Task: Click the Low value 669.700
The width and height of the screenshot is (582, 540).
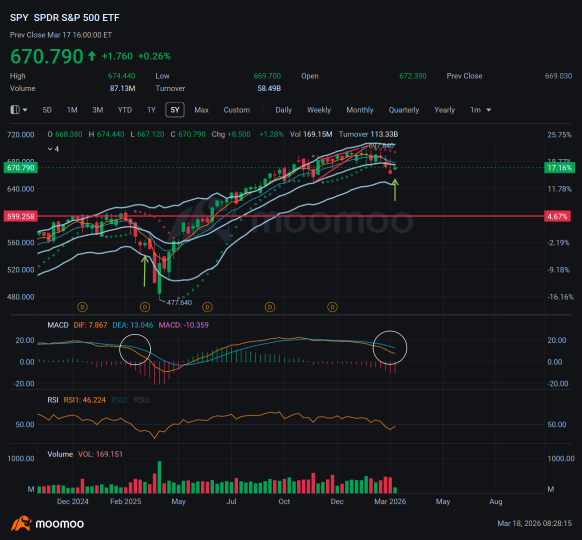Action: [267, 76]
